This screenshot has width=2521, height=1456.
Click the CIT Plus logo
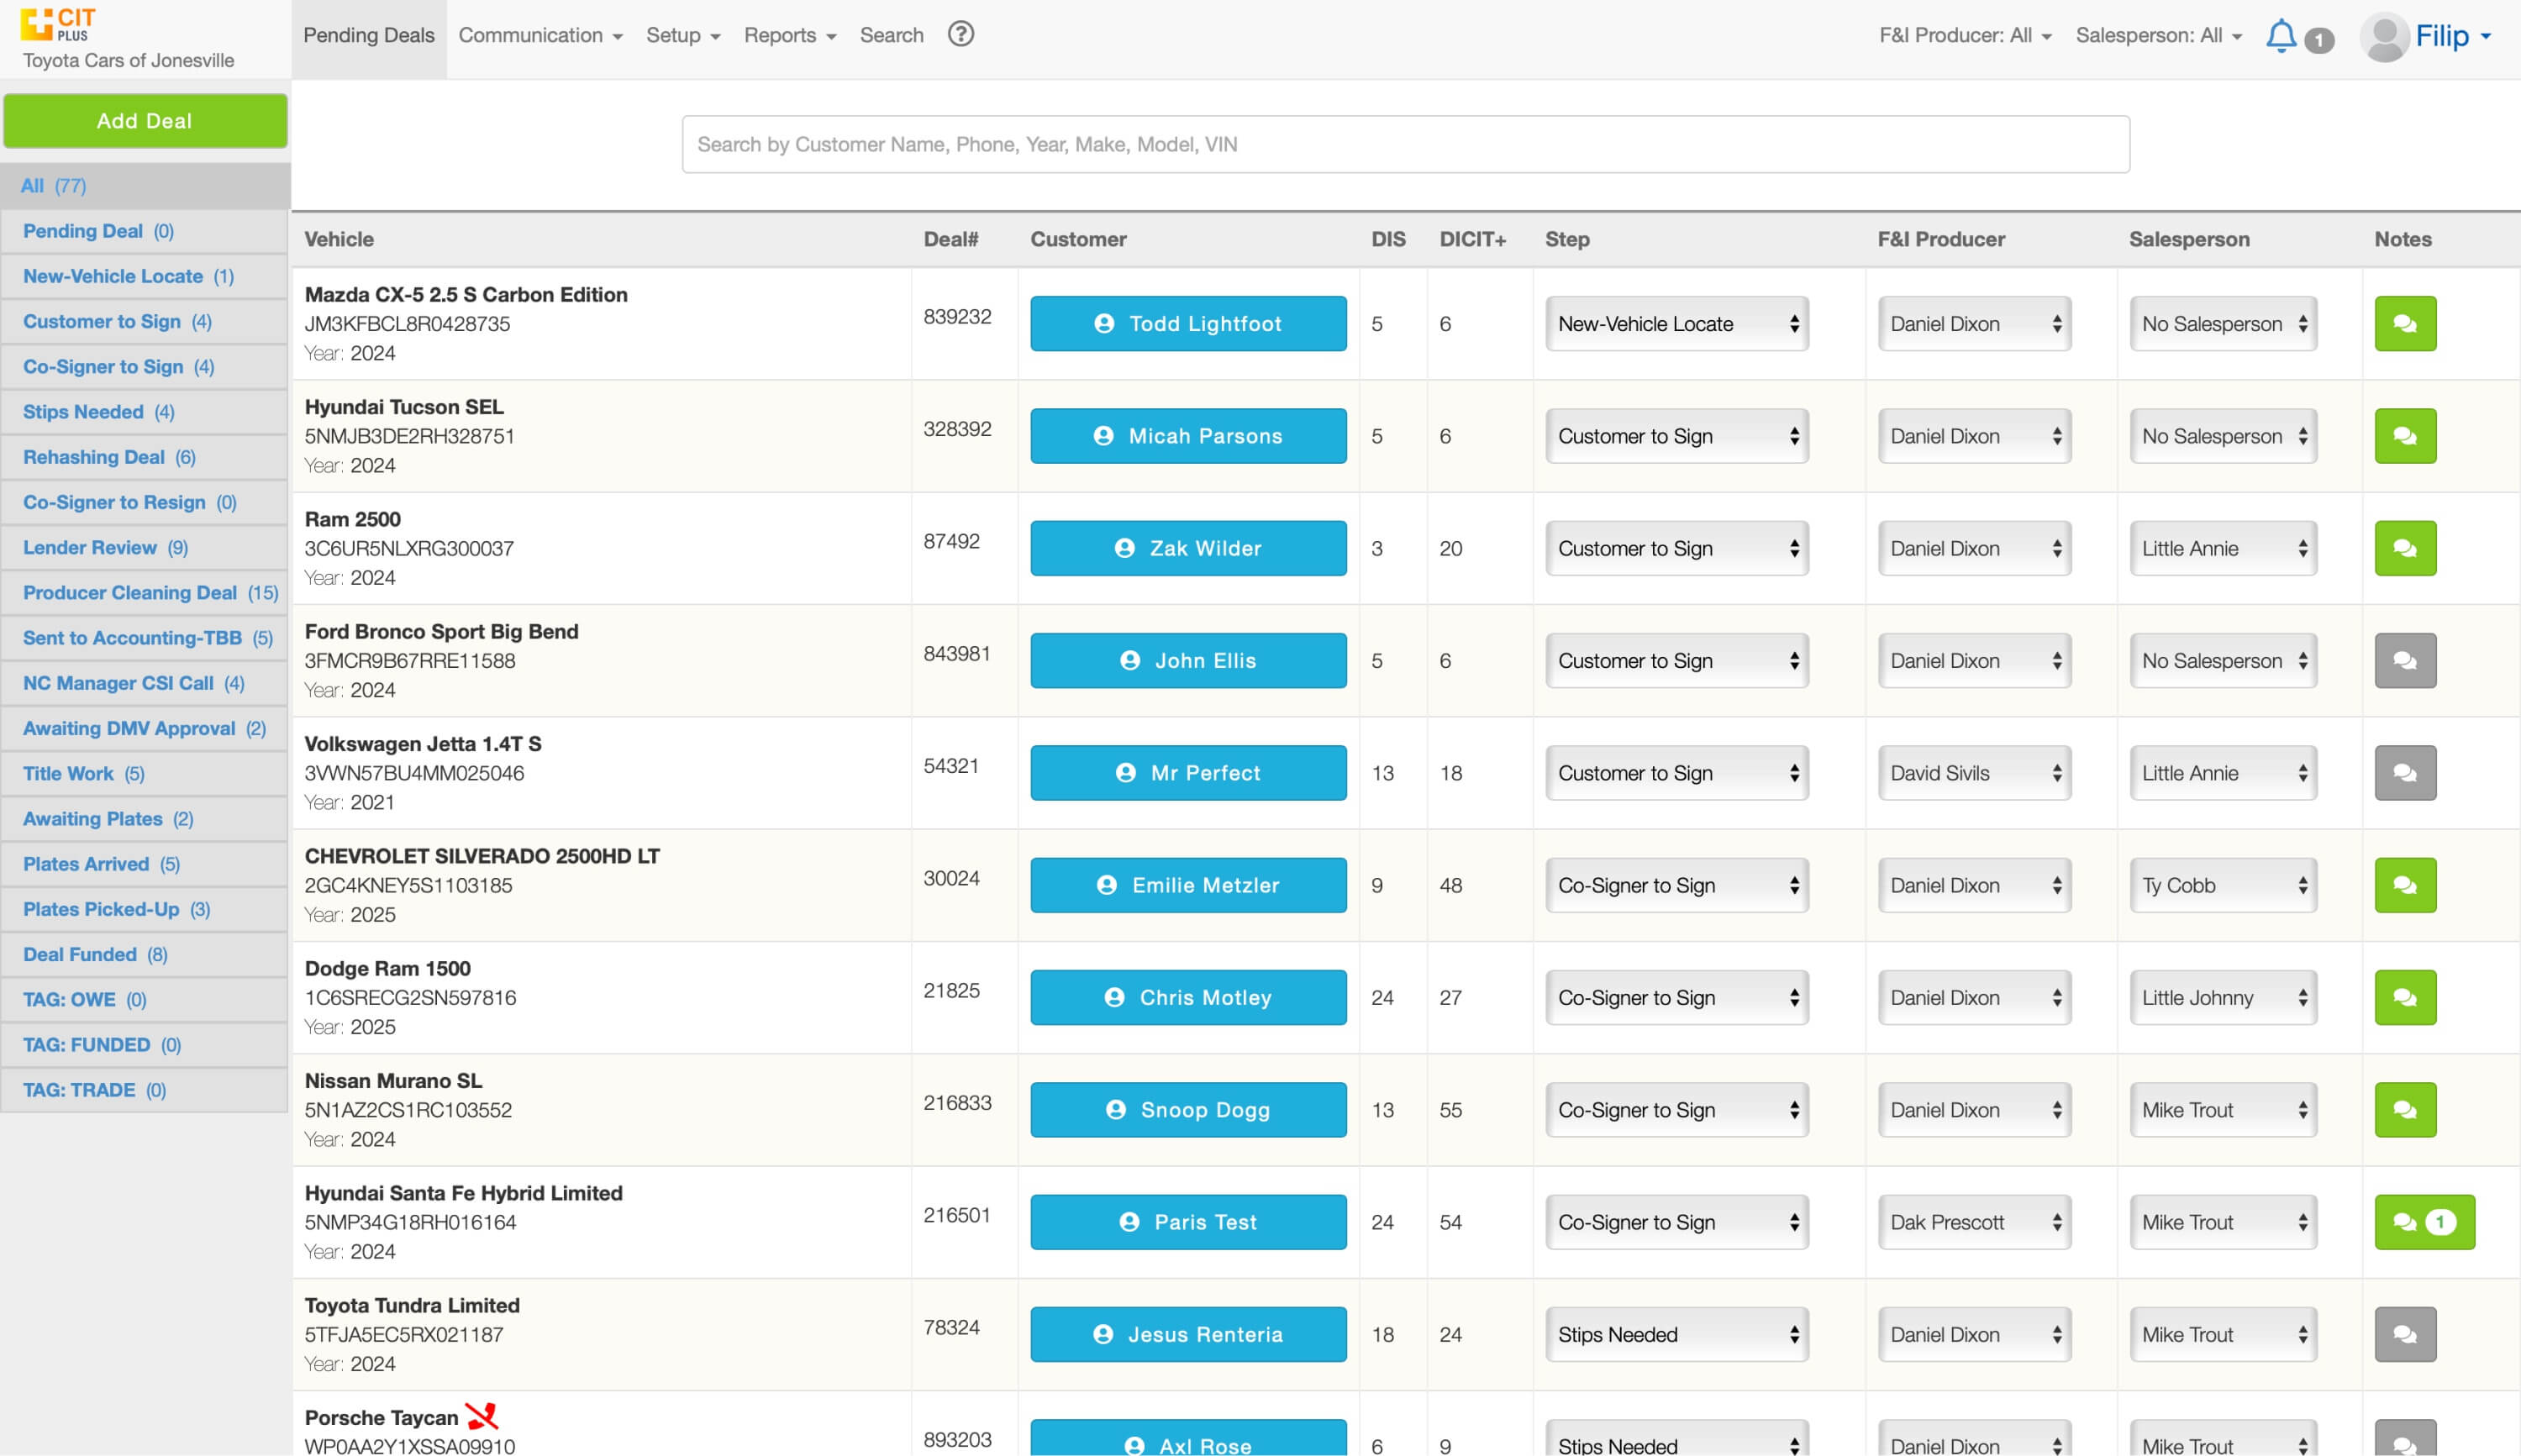[58, 24]
